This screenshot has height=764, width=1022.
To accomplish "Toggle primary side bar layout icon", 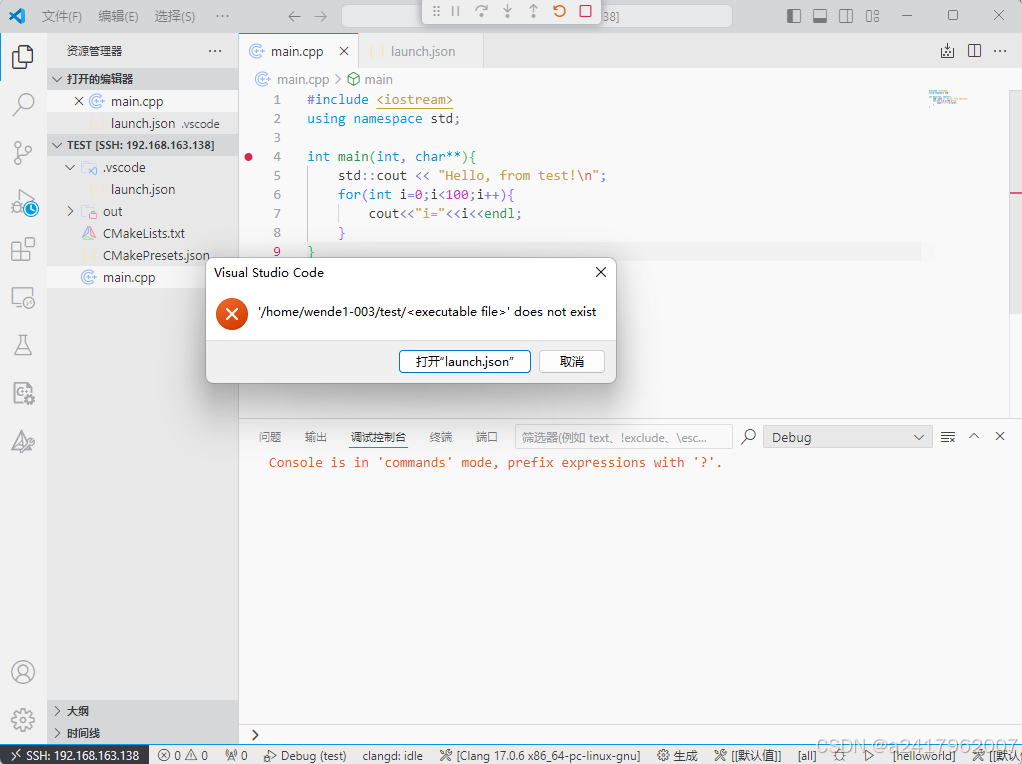I will 794,16.
